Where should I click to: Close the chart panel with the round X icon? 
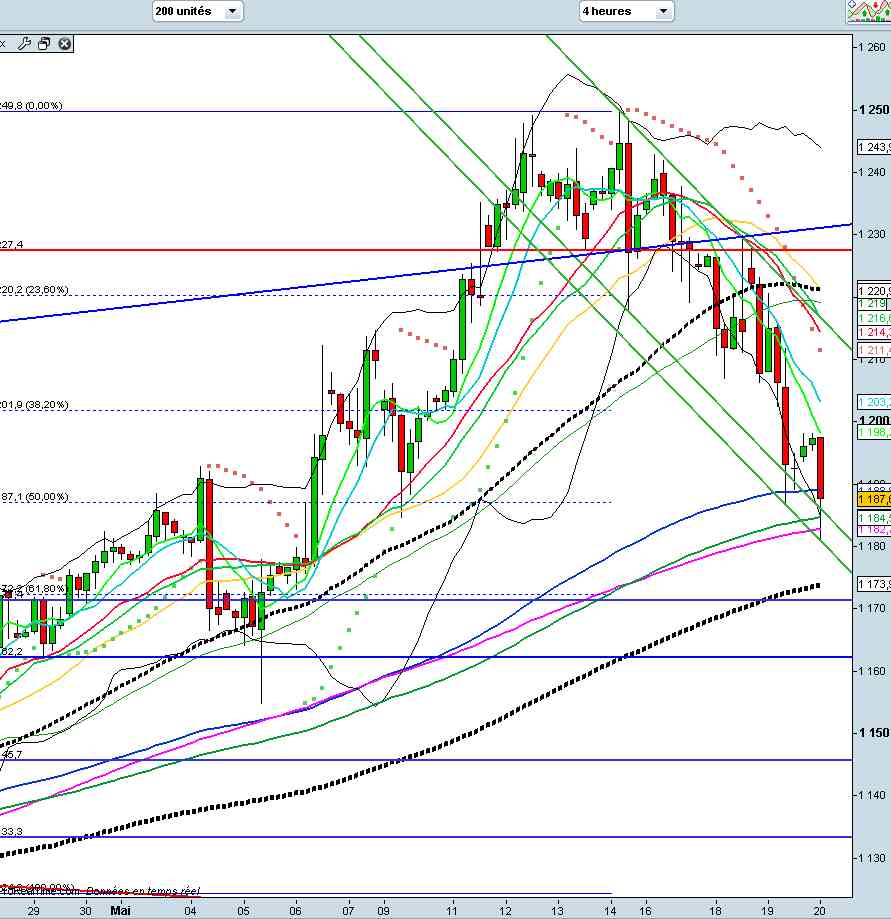click(65, 44)
